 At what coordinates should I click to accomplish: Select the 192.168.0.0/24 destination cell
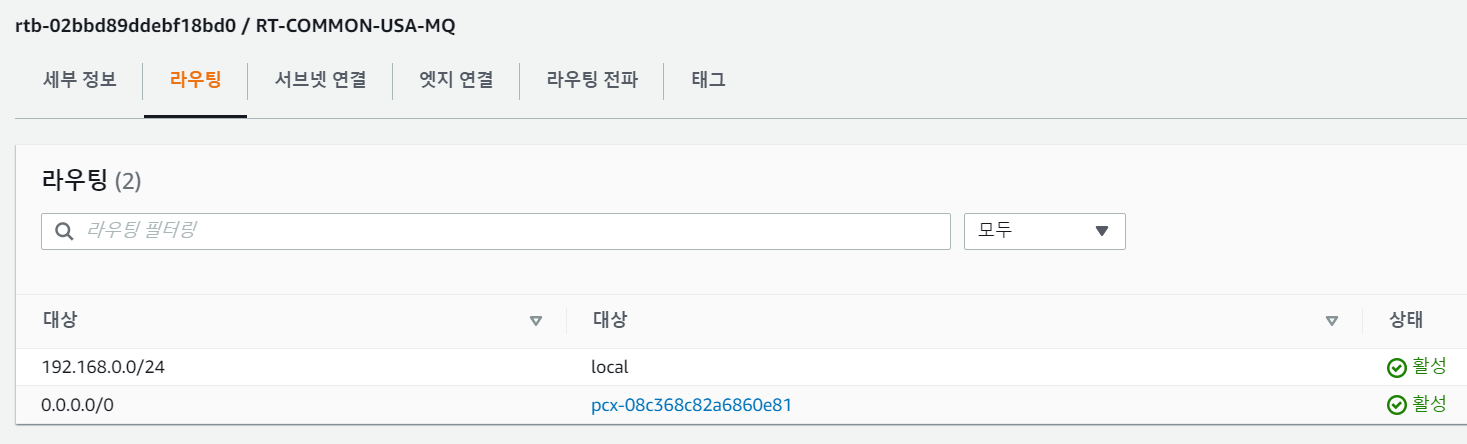pos(103,367)
